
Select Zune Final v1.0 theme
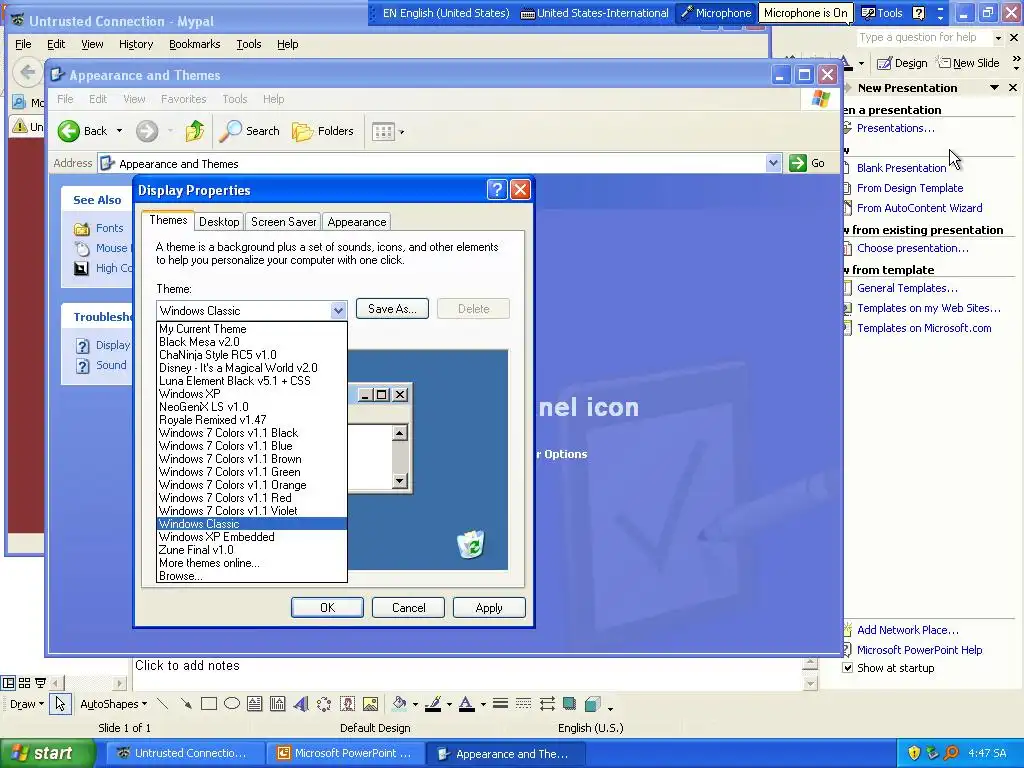[252, 550]
